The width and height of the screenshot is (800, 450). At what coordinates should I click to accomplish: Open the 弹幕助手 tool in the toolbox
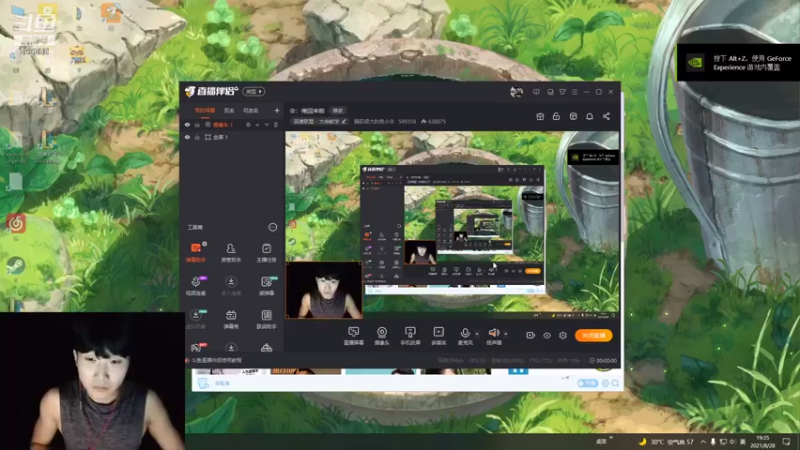pyautogui.click(x=195, y=252)
